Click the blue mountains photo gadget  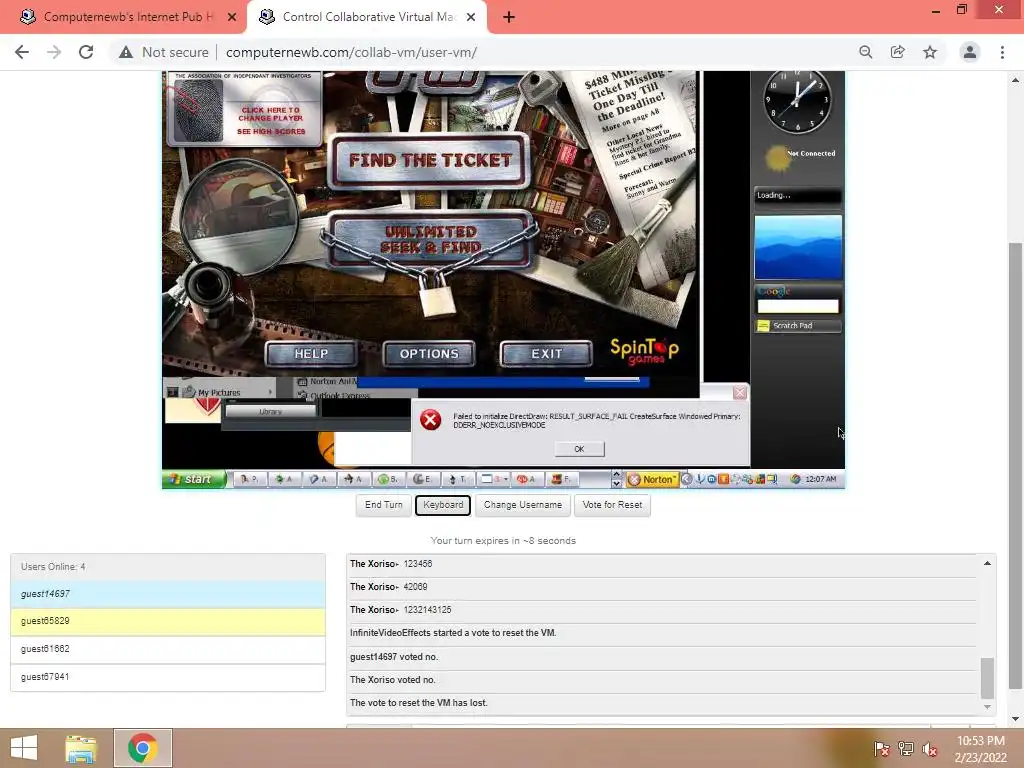(x=798, y=247)
